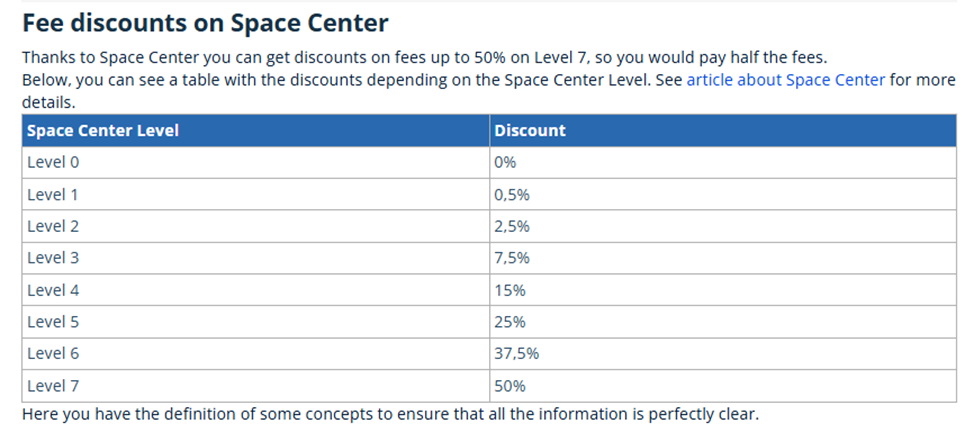Select the Level 5 table cell
The image size is (974, 432).
click(x=53, y=322)
